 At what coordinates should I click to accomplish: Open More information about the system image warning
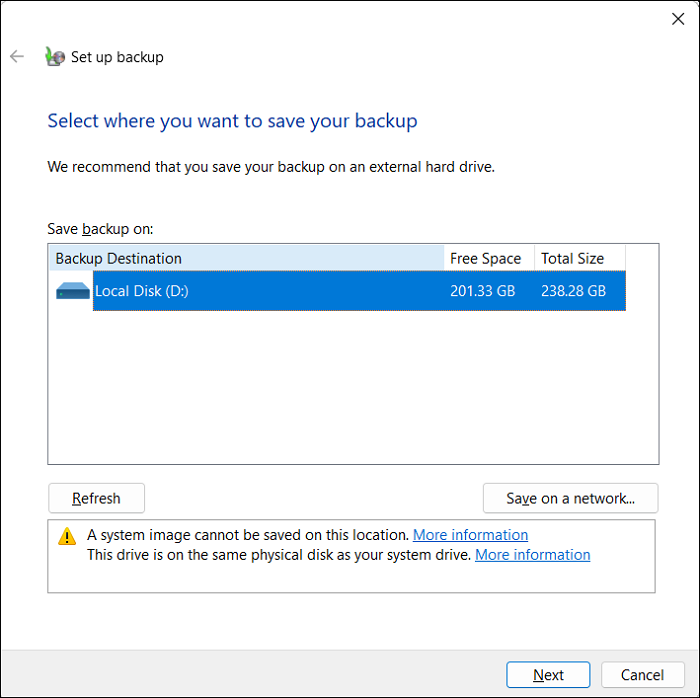tap(470, 535)
